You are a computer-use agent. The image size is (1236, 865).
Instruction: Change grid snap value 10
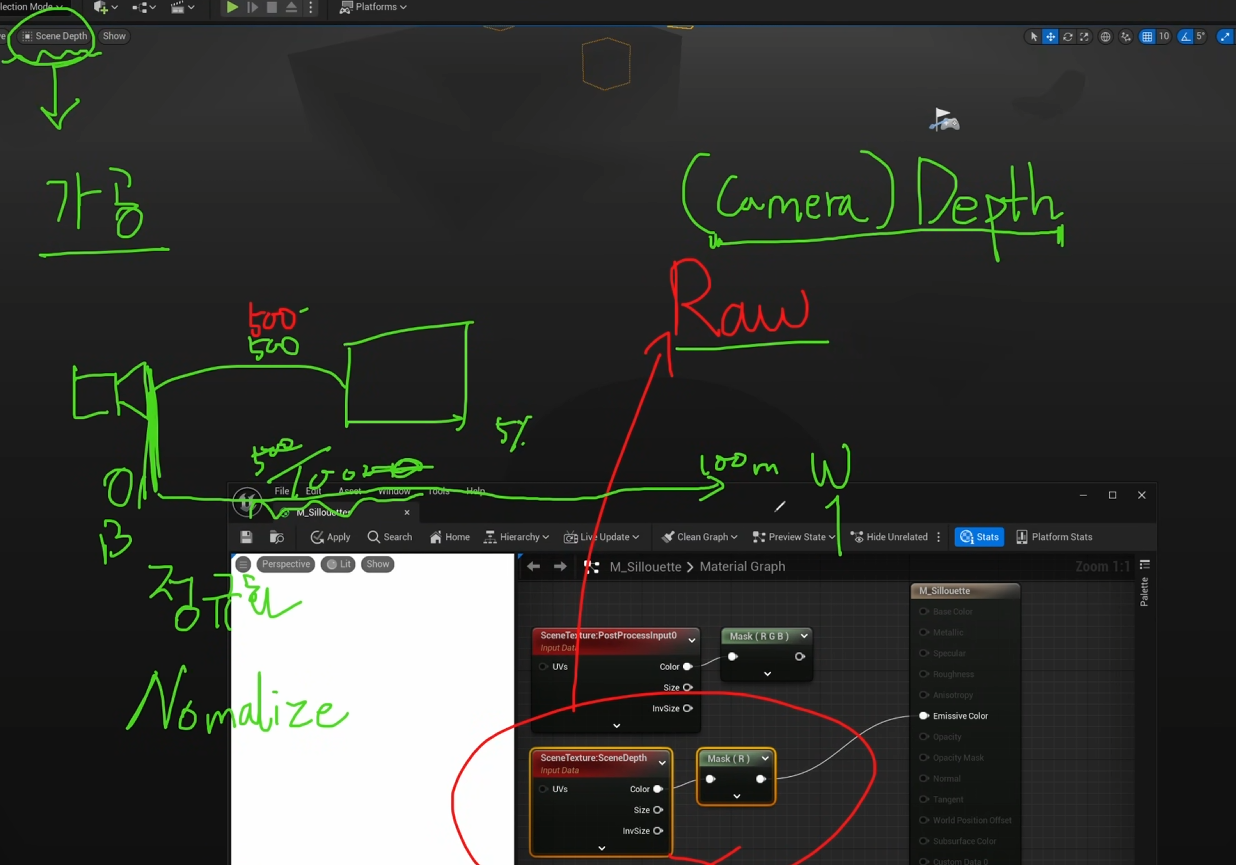(x=1164, y=37)
